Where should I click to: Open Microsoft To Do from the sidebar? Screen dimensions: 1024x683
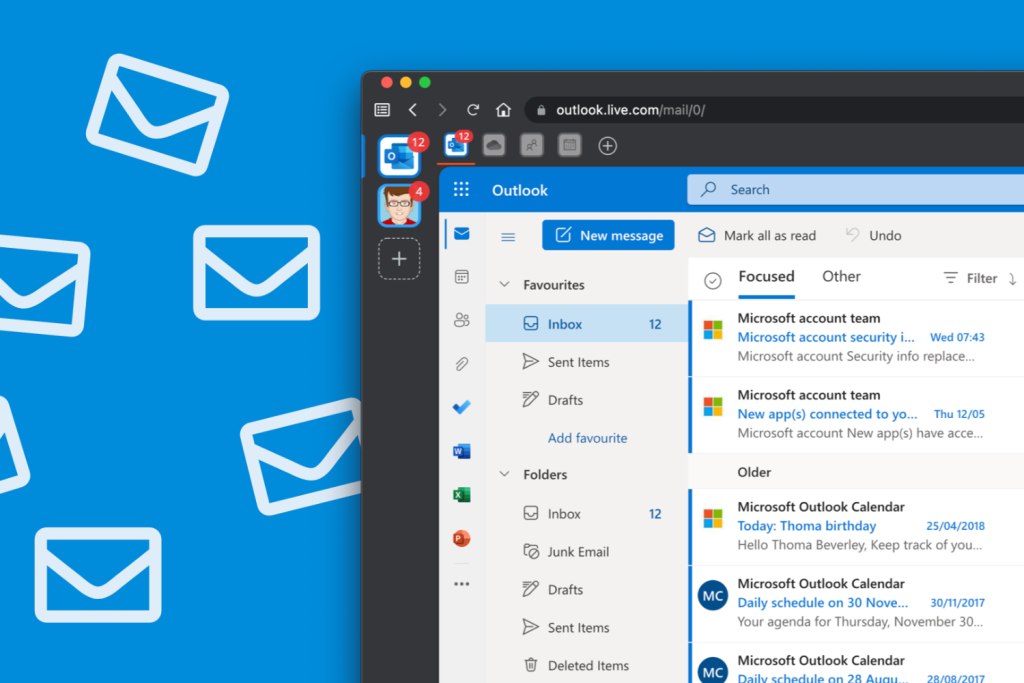tap(461, 407)
